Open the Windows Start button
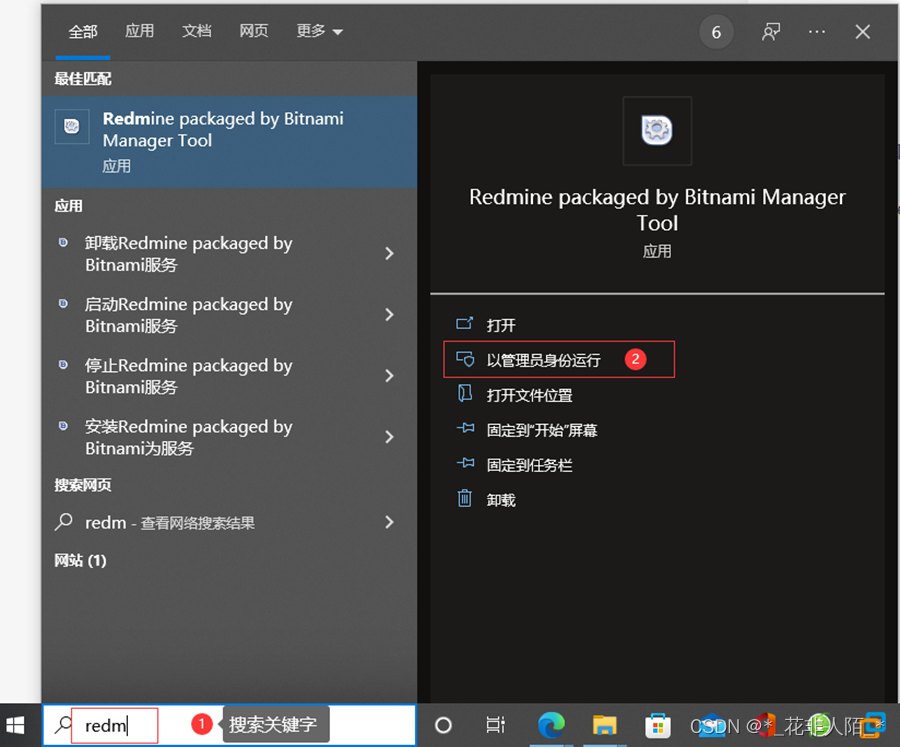 click(15, 726)
